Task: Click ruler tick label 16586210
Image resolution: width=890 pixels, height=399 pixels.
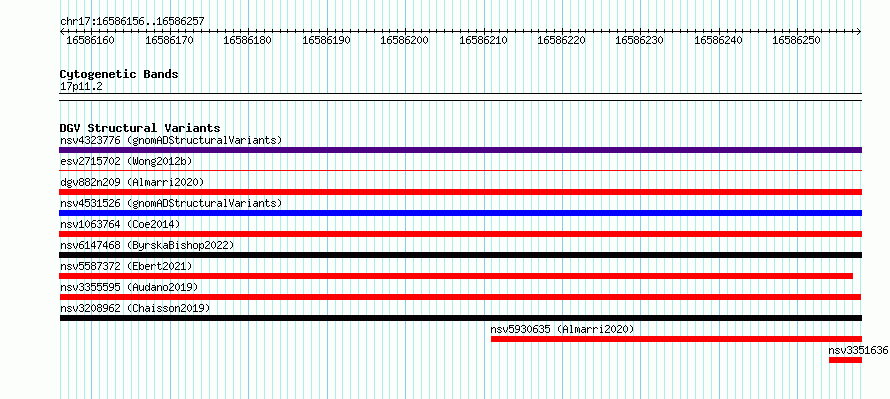Action: click(x=483, y=40)
